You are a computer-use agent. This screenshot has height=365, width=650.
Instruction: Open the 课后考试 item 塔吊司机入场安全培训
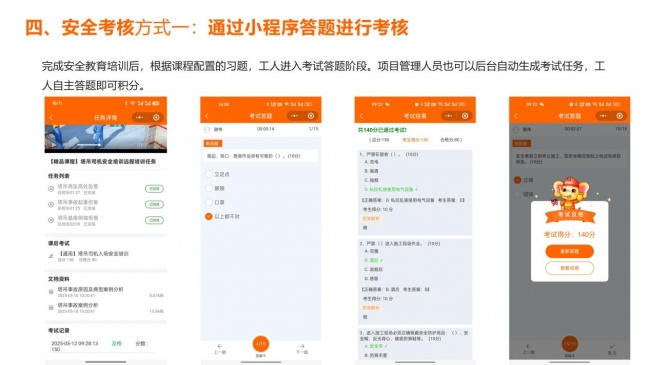[93, 253]
